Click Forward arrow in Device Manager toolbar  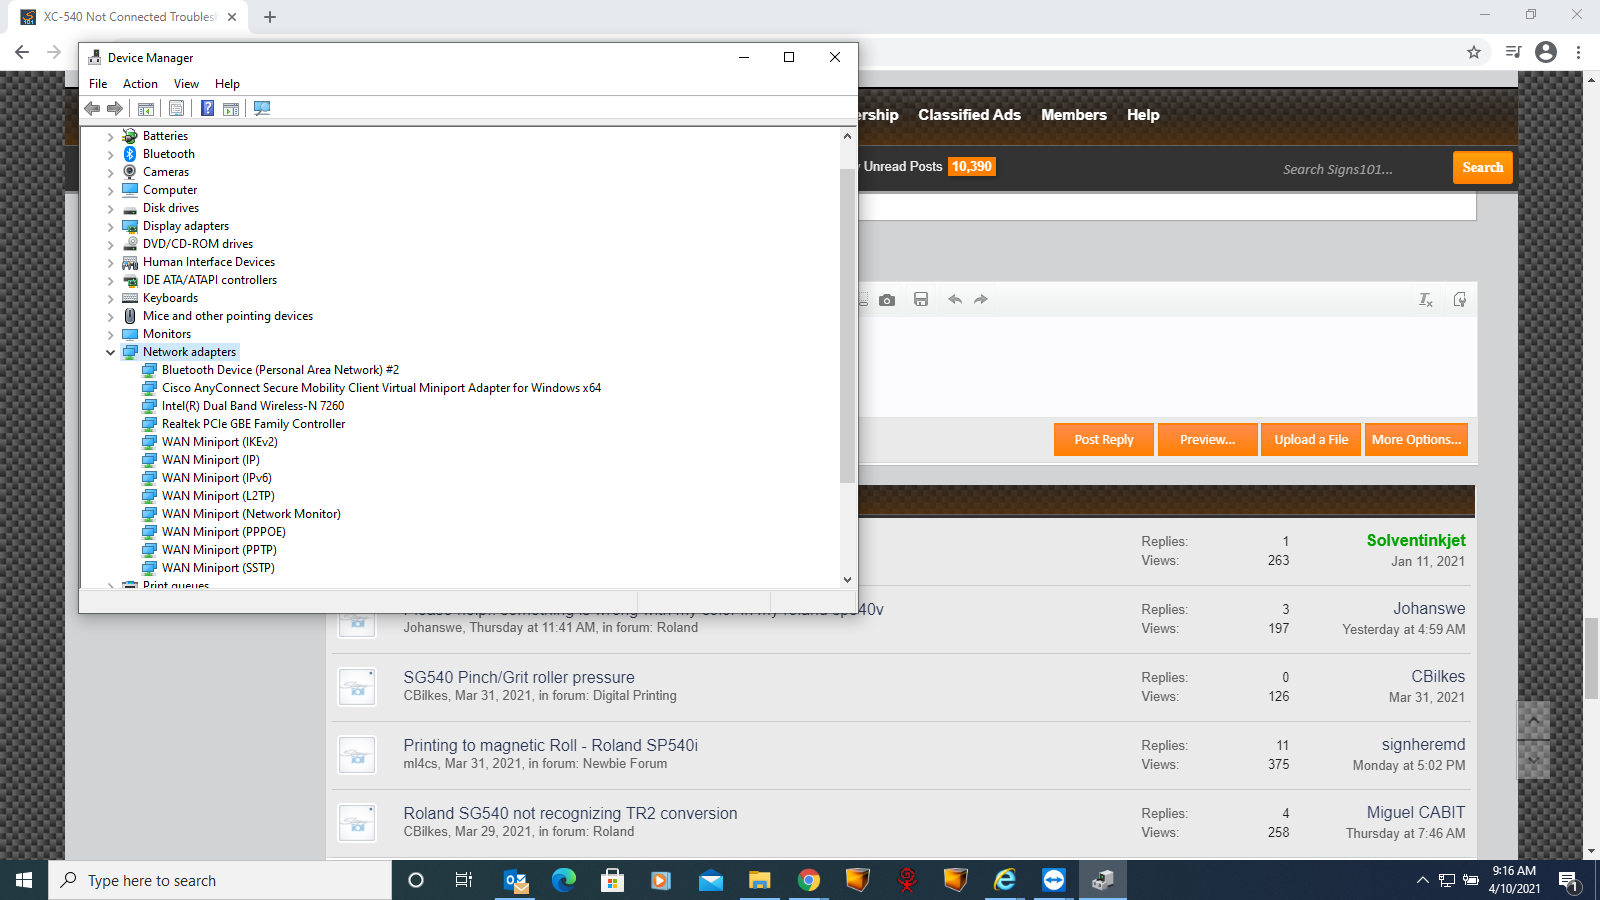[115, 108]
